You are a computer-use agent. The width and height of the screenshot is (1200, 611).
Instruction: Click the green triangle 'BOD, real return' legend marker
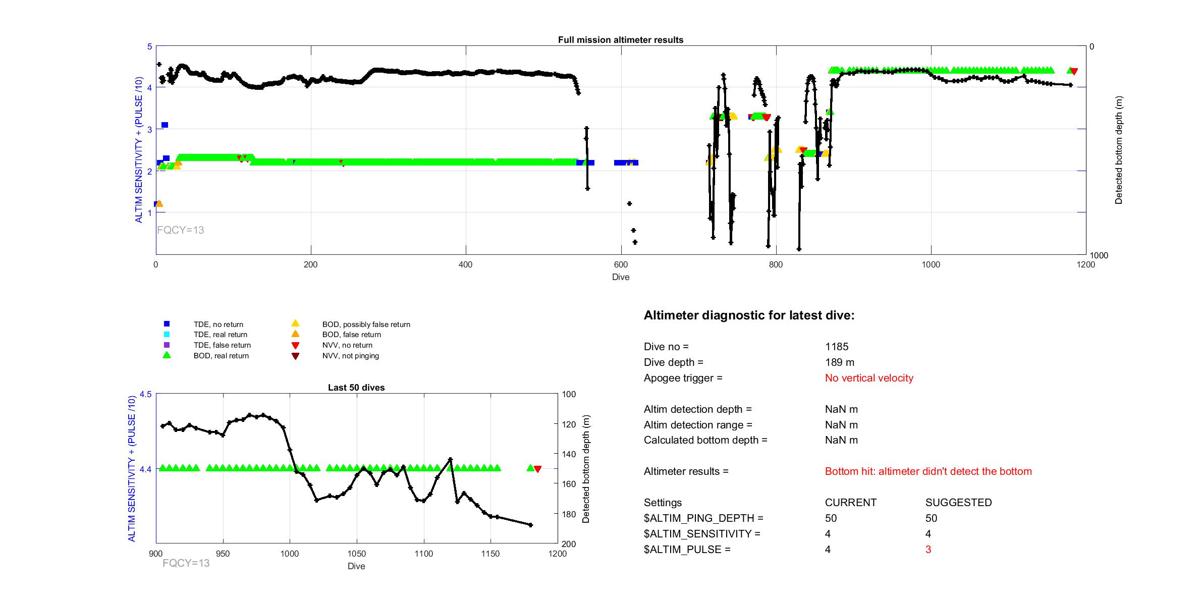[x=166, y=355]
